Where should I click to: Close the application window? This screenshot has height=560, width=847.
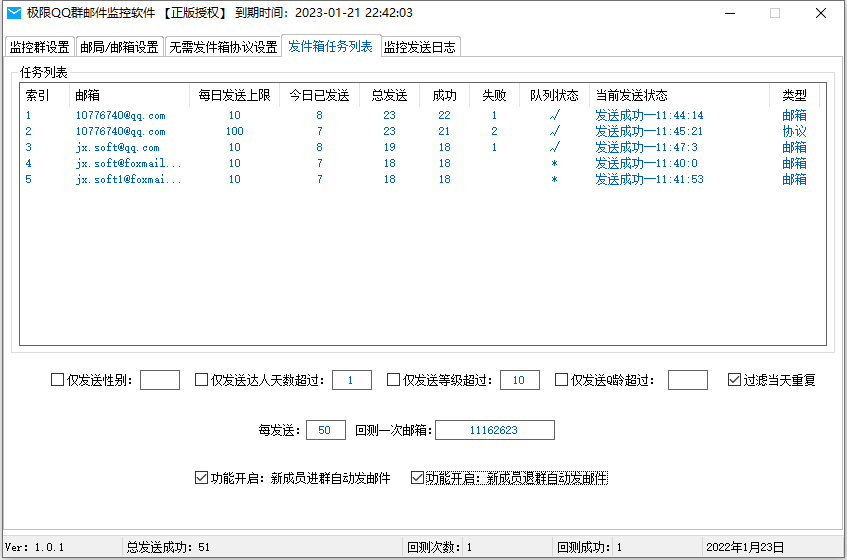pyautogui.click(x=821, y=13)
